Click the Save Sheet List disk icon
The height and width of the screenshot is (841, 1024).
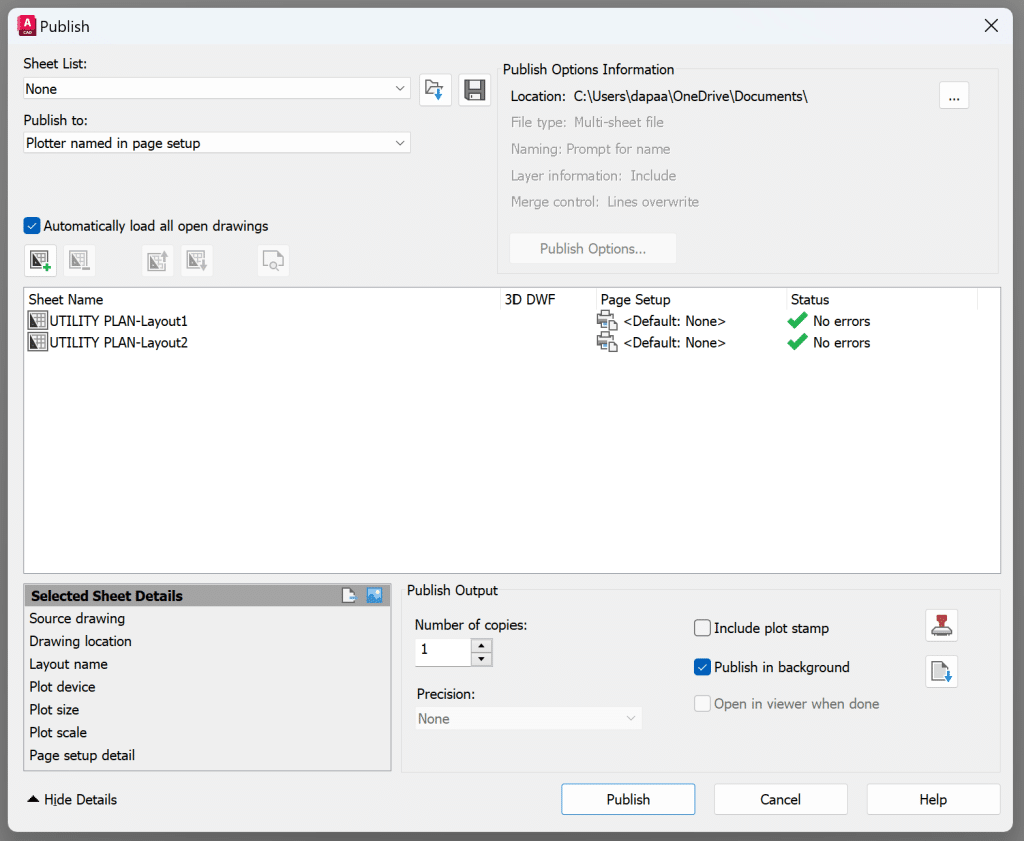(474, 90)
